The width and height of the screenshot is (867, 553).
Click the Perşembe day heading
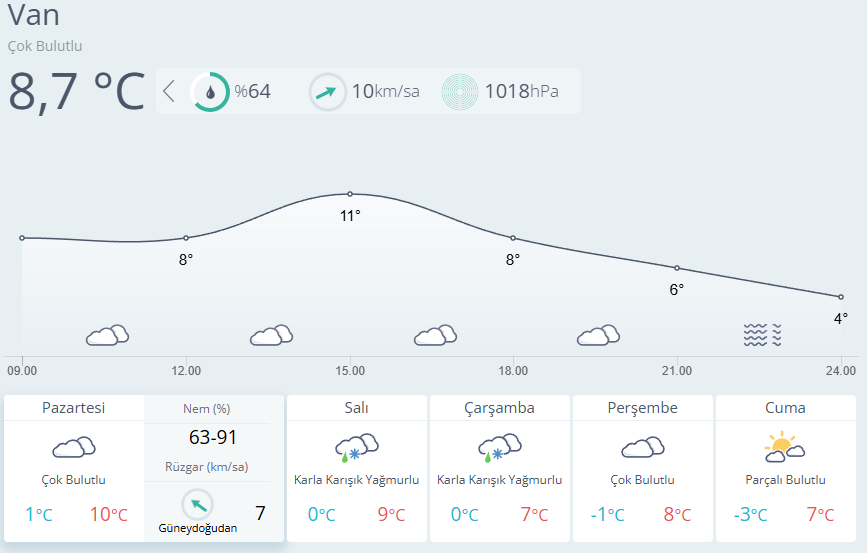(642, 408)
